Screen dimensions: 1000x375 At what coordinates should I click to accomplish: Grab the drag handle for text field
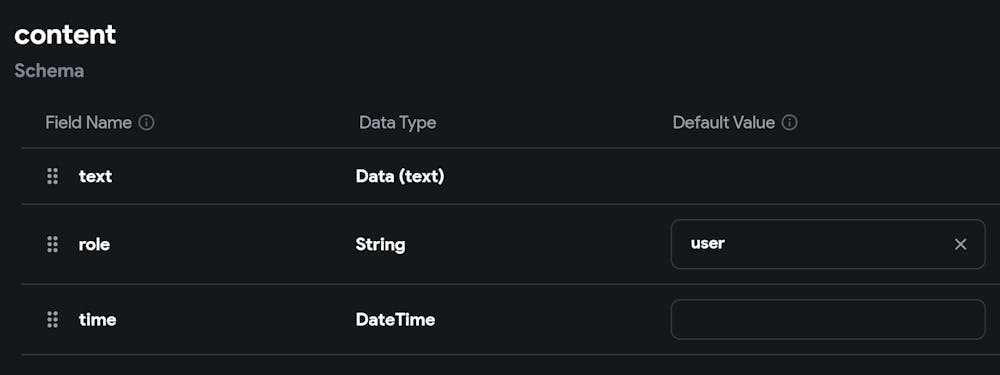(x=53, y=176)
